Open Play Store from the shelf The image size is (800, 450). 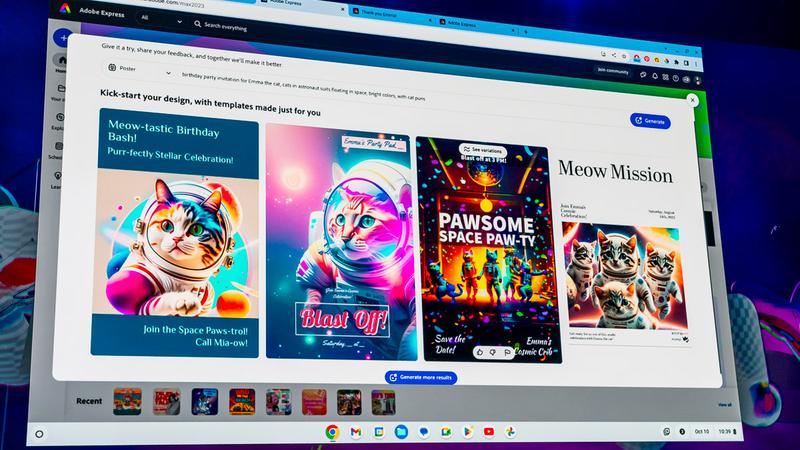pyautogui.click(x=467, y=432)
